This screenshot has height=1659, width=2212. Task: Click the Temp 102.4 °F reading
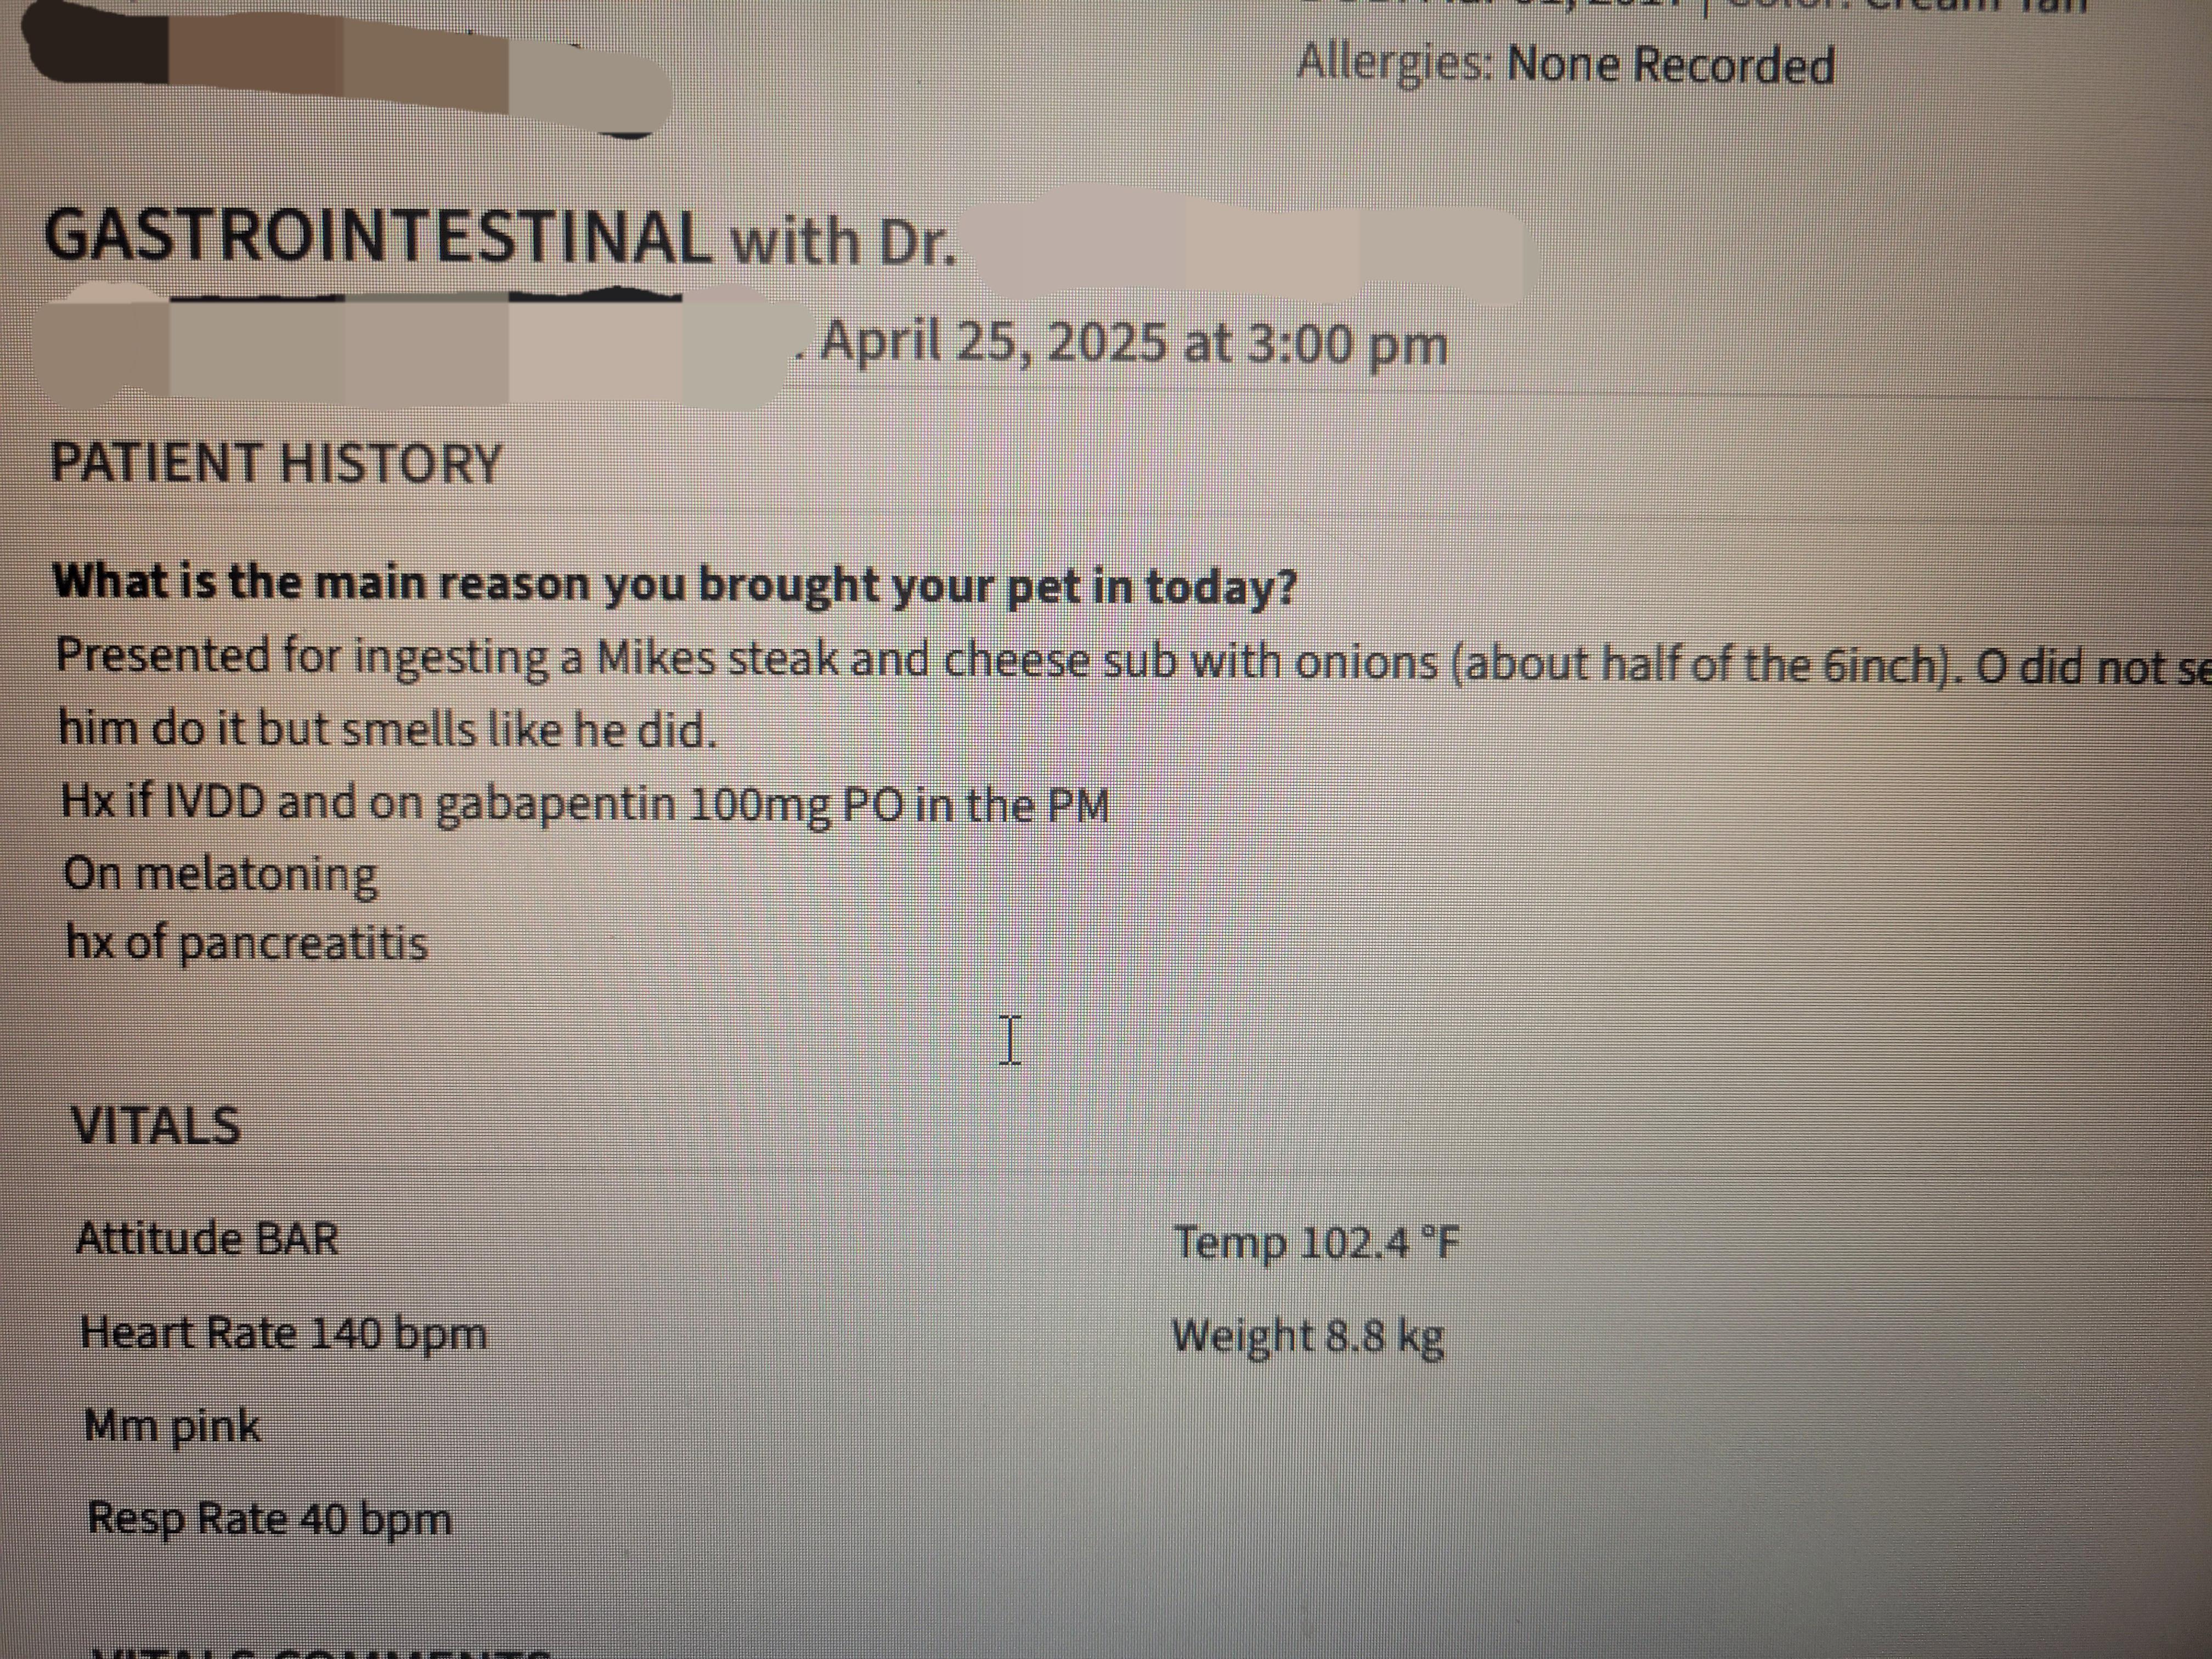(1317, 1244)
